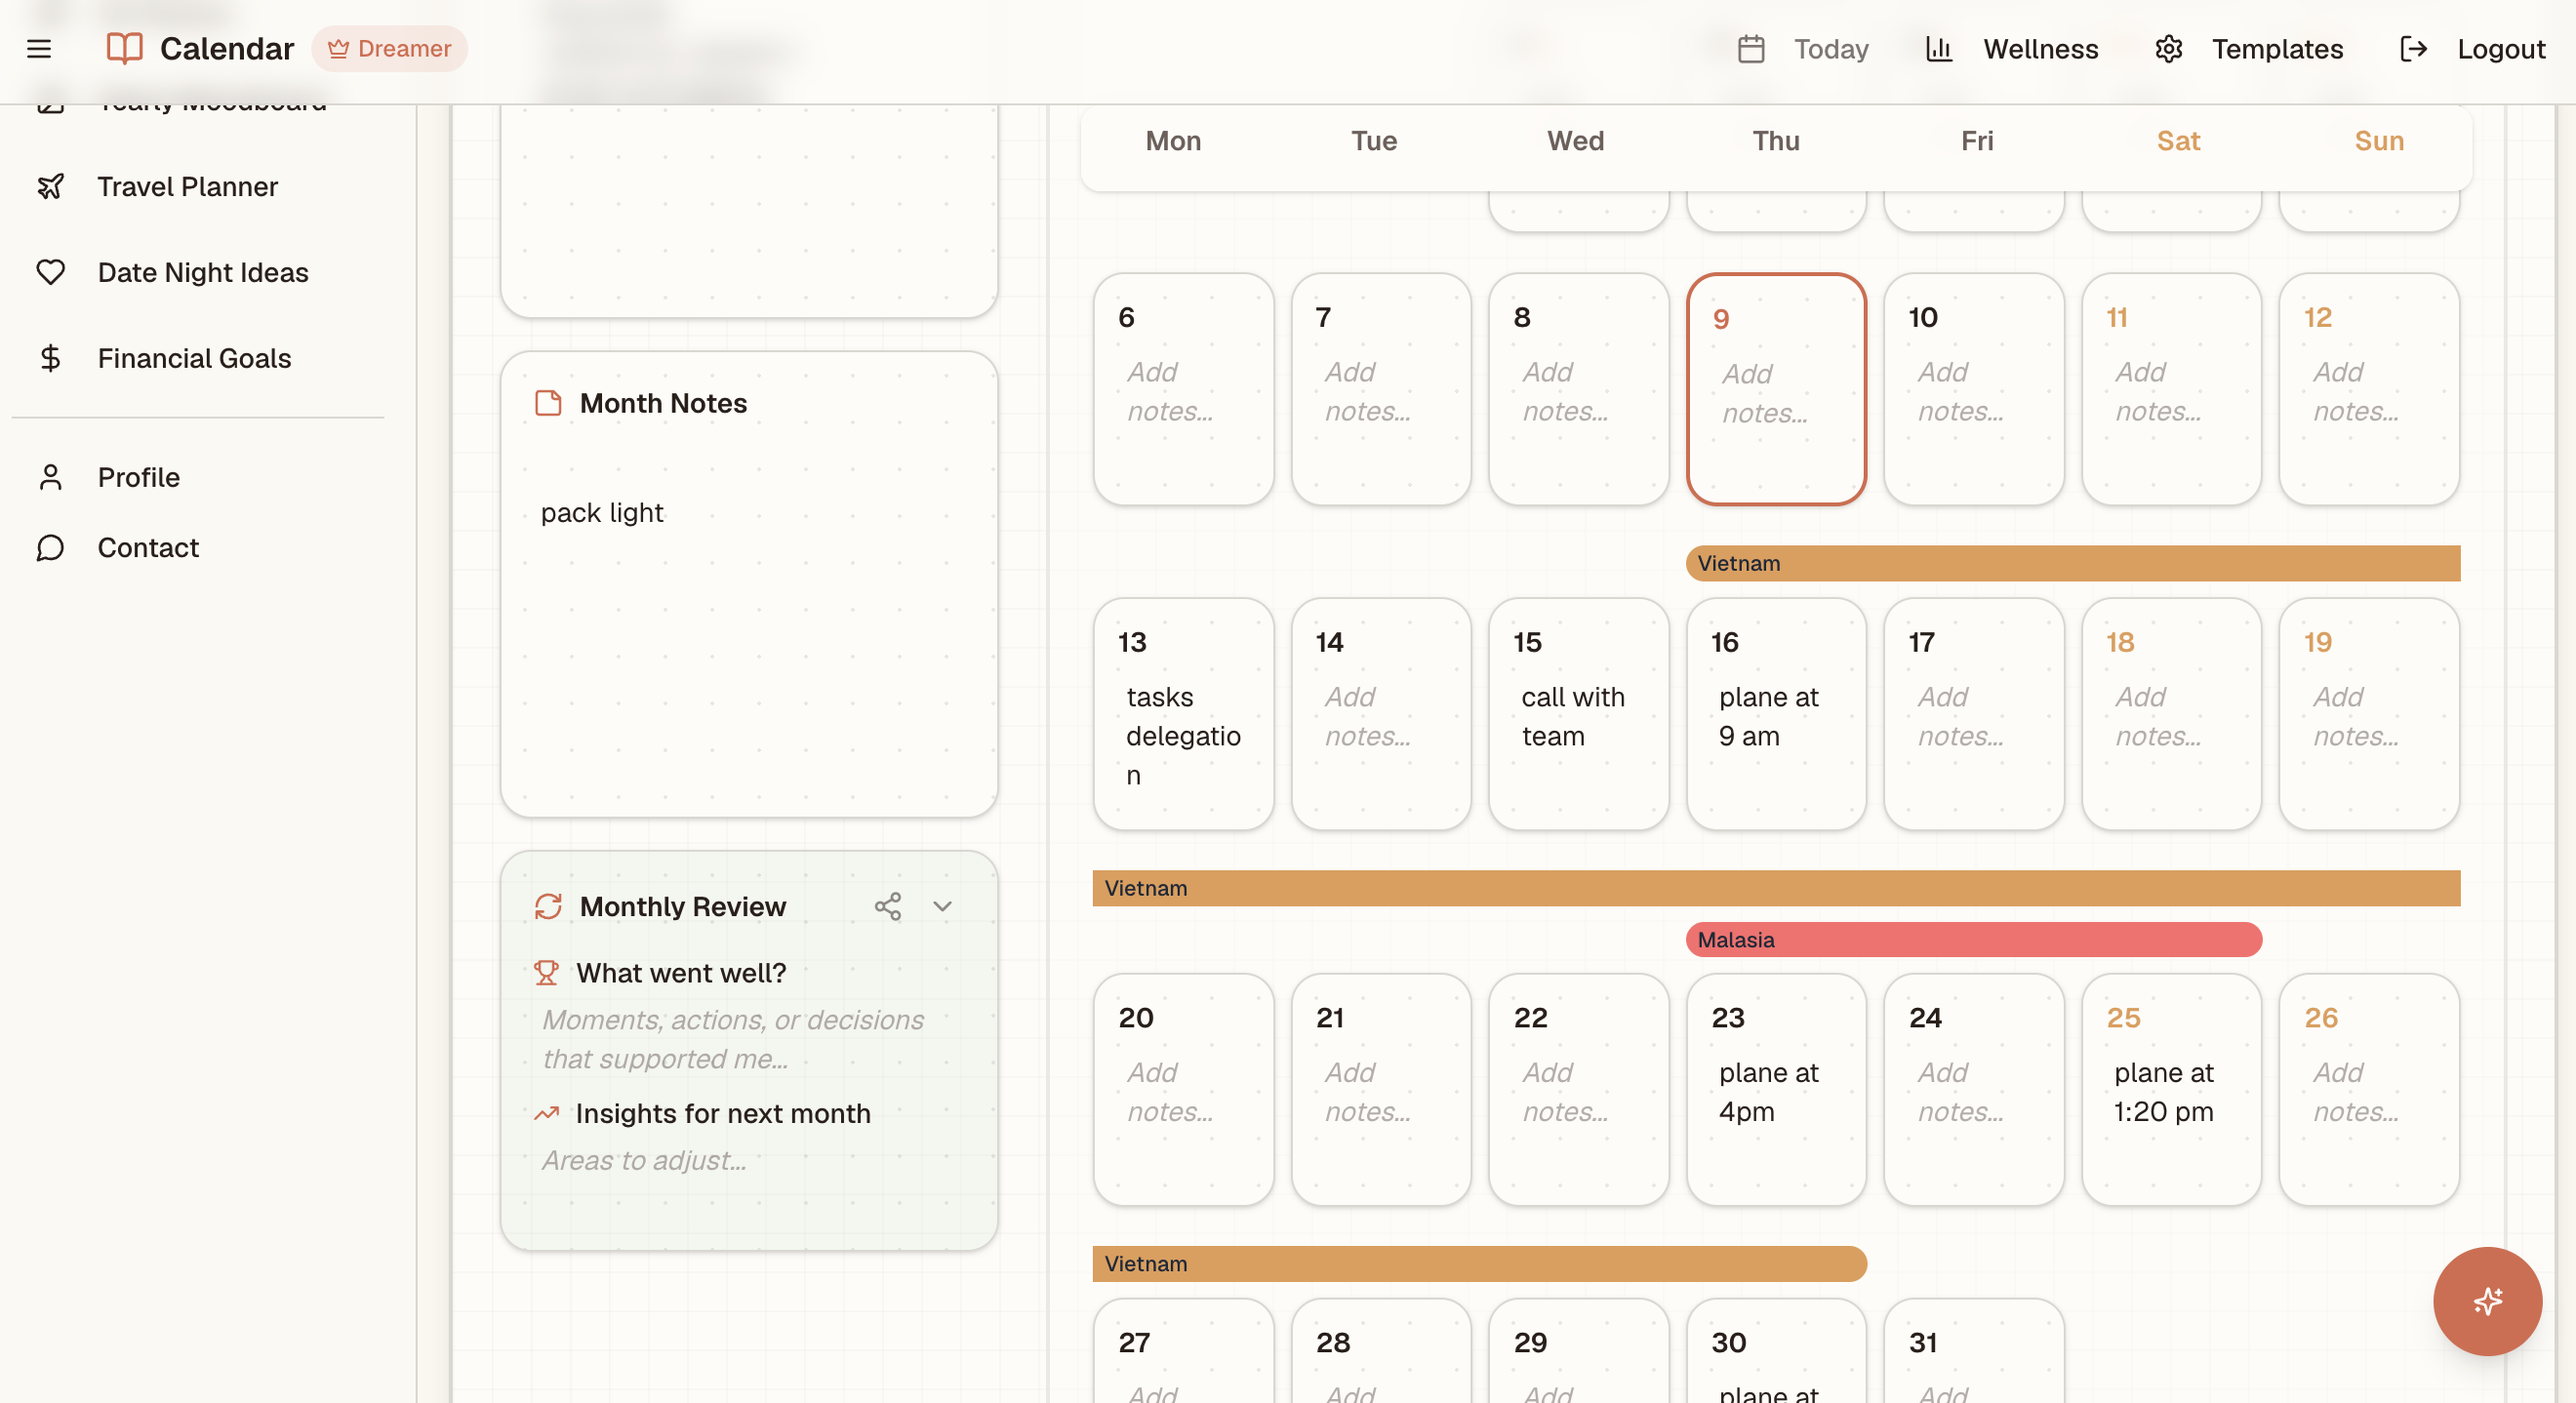This screenshot has width=2576, height=1403.
Task: Select the highlighted day 9 cell
Action: tap(1776, 389)
